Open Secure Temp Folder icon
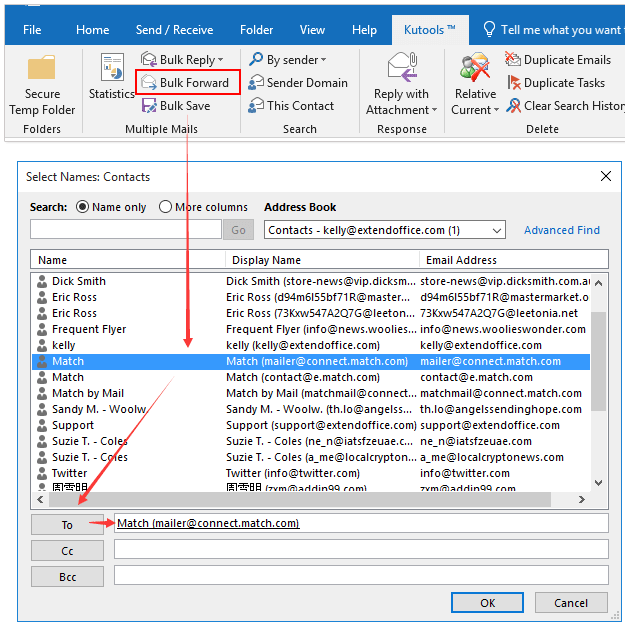 point(42,70)
